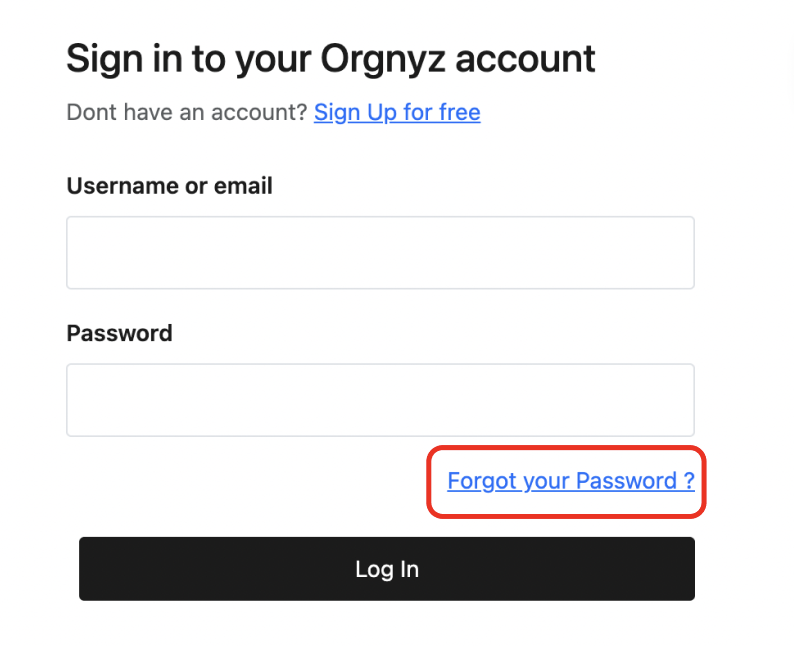Start password recovery via Forgot your Password

pyautogui.click(x=570, y=481)
